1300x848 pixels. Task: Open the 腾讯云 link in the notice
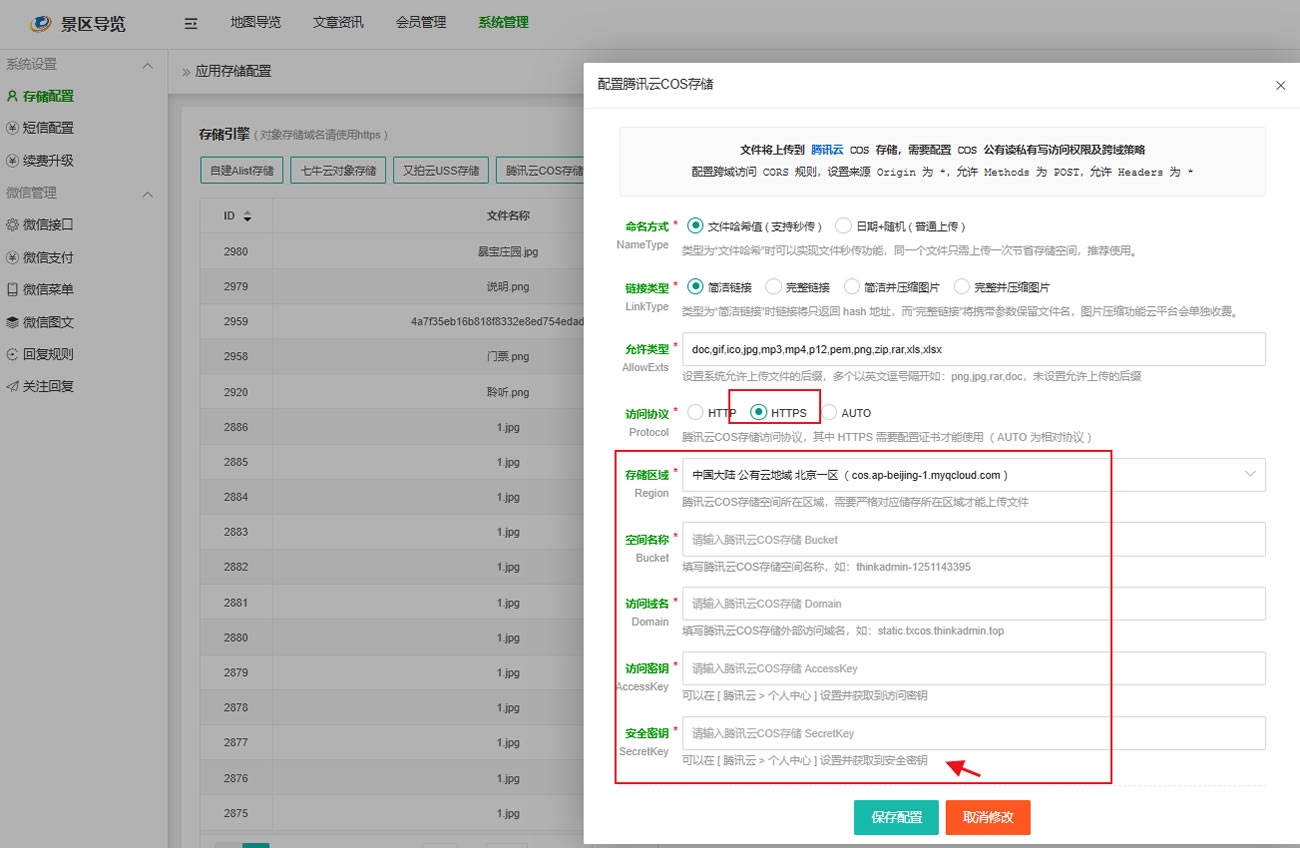click(x=828, y=150)
